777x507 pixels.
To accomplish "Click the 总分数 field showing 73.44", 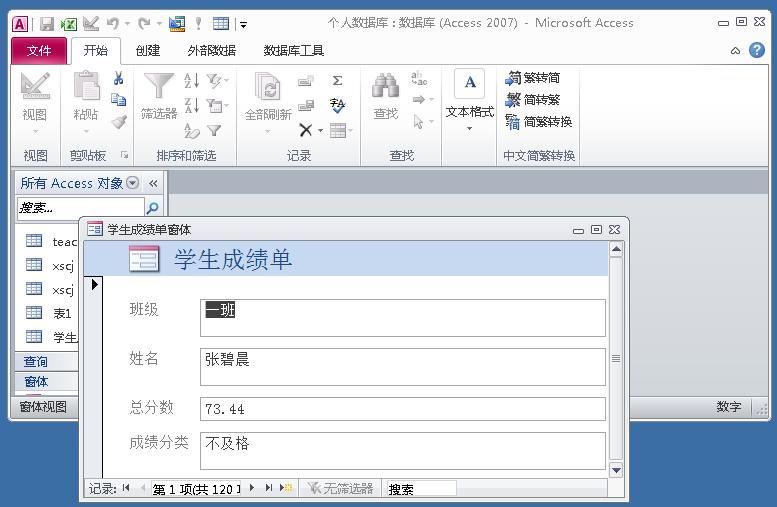I will click(x=403, y=409).
